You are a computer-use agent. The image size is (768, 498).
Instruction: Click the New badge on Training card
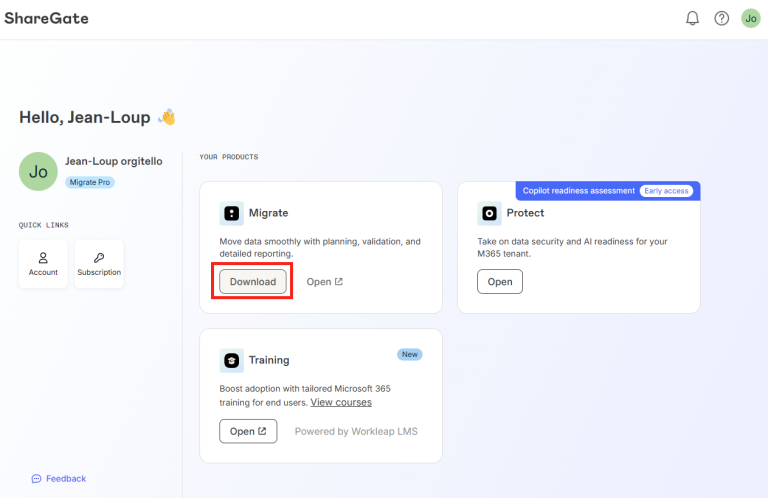coord(409,354)
